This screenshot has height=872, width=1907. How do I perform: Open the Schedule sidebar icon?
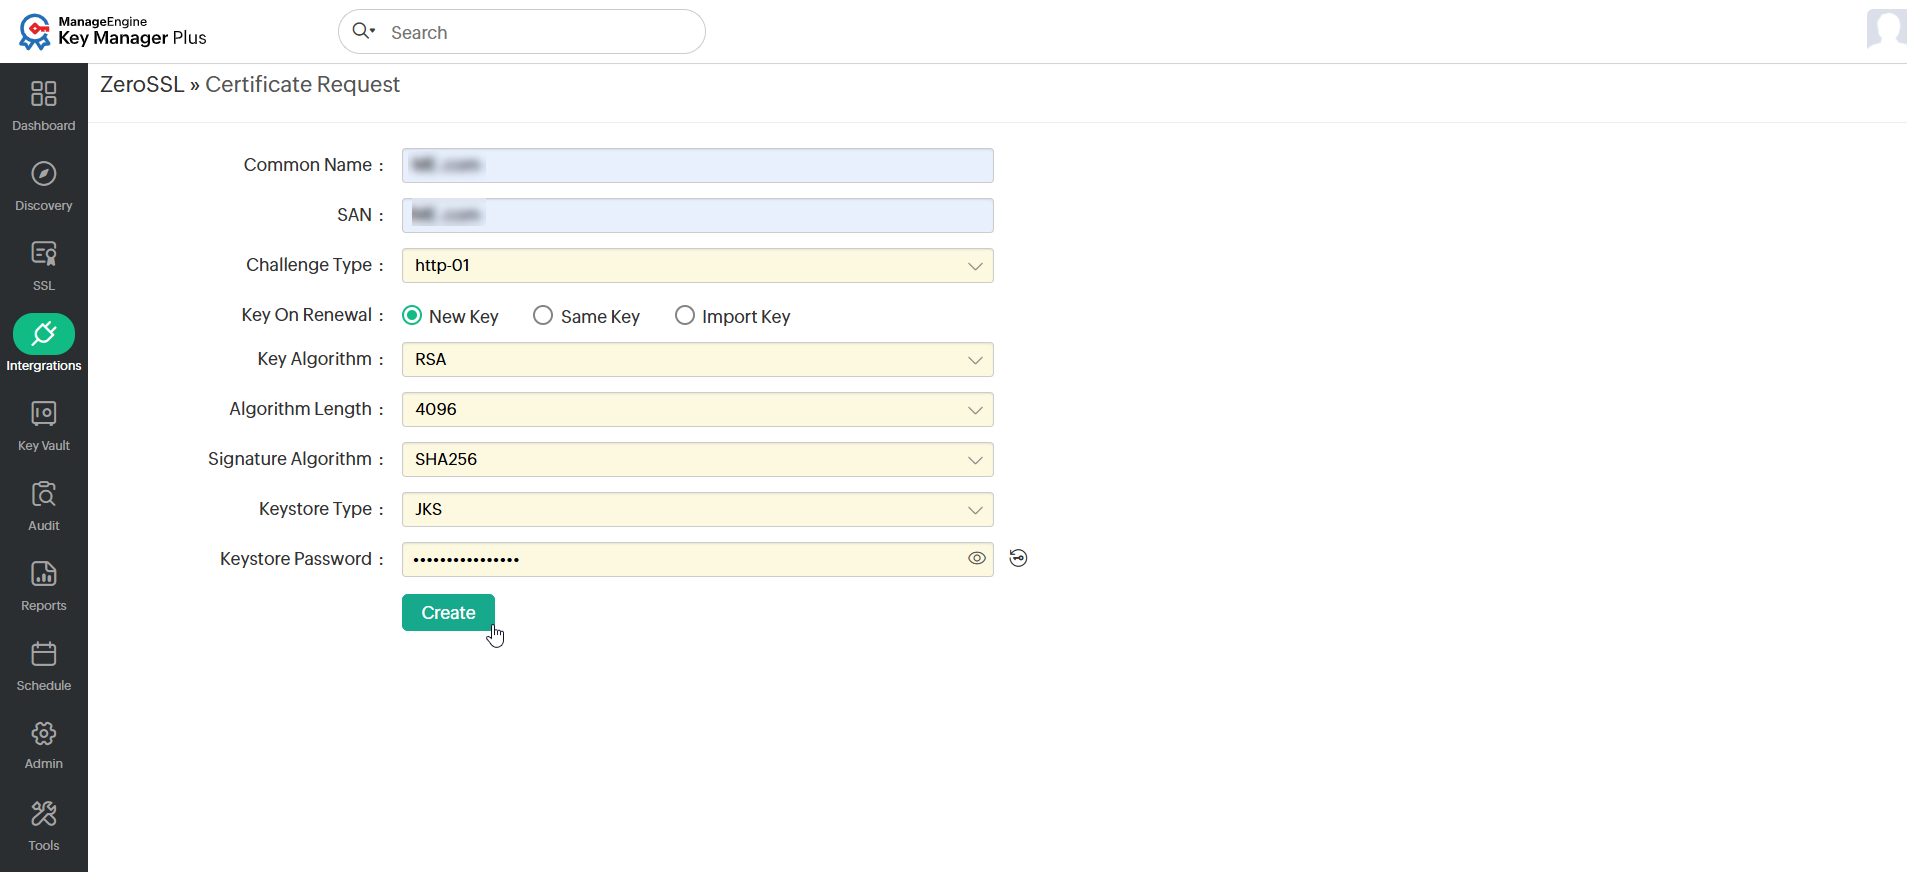click(x=44, y=654)
